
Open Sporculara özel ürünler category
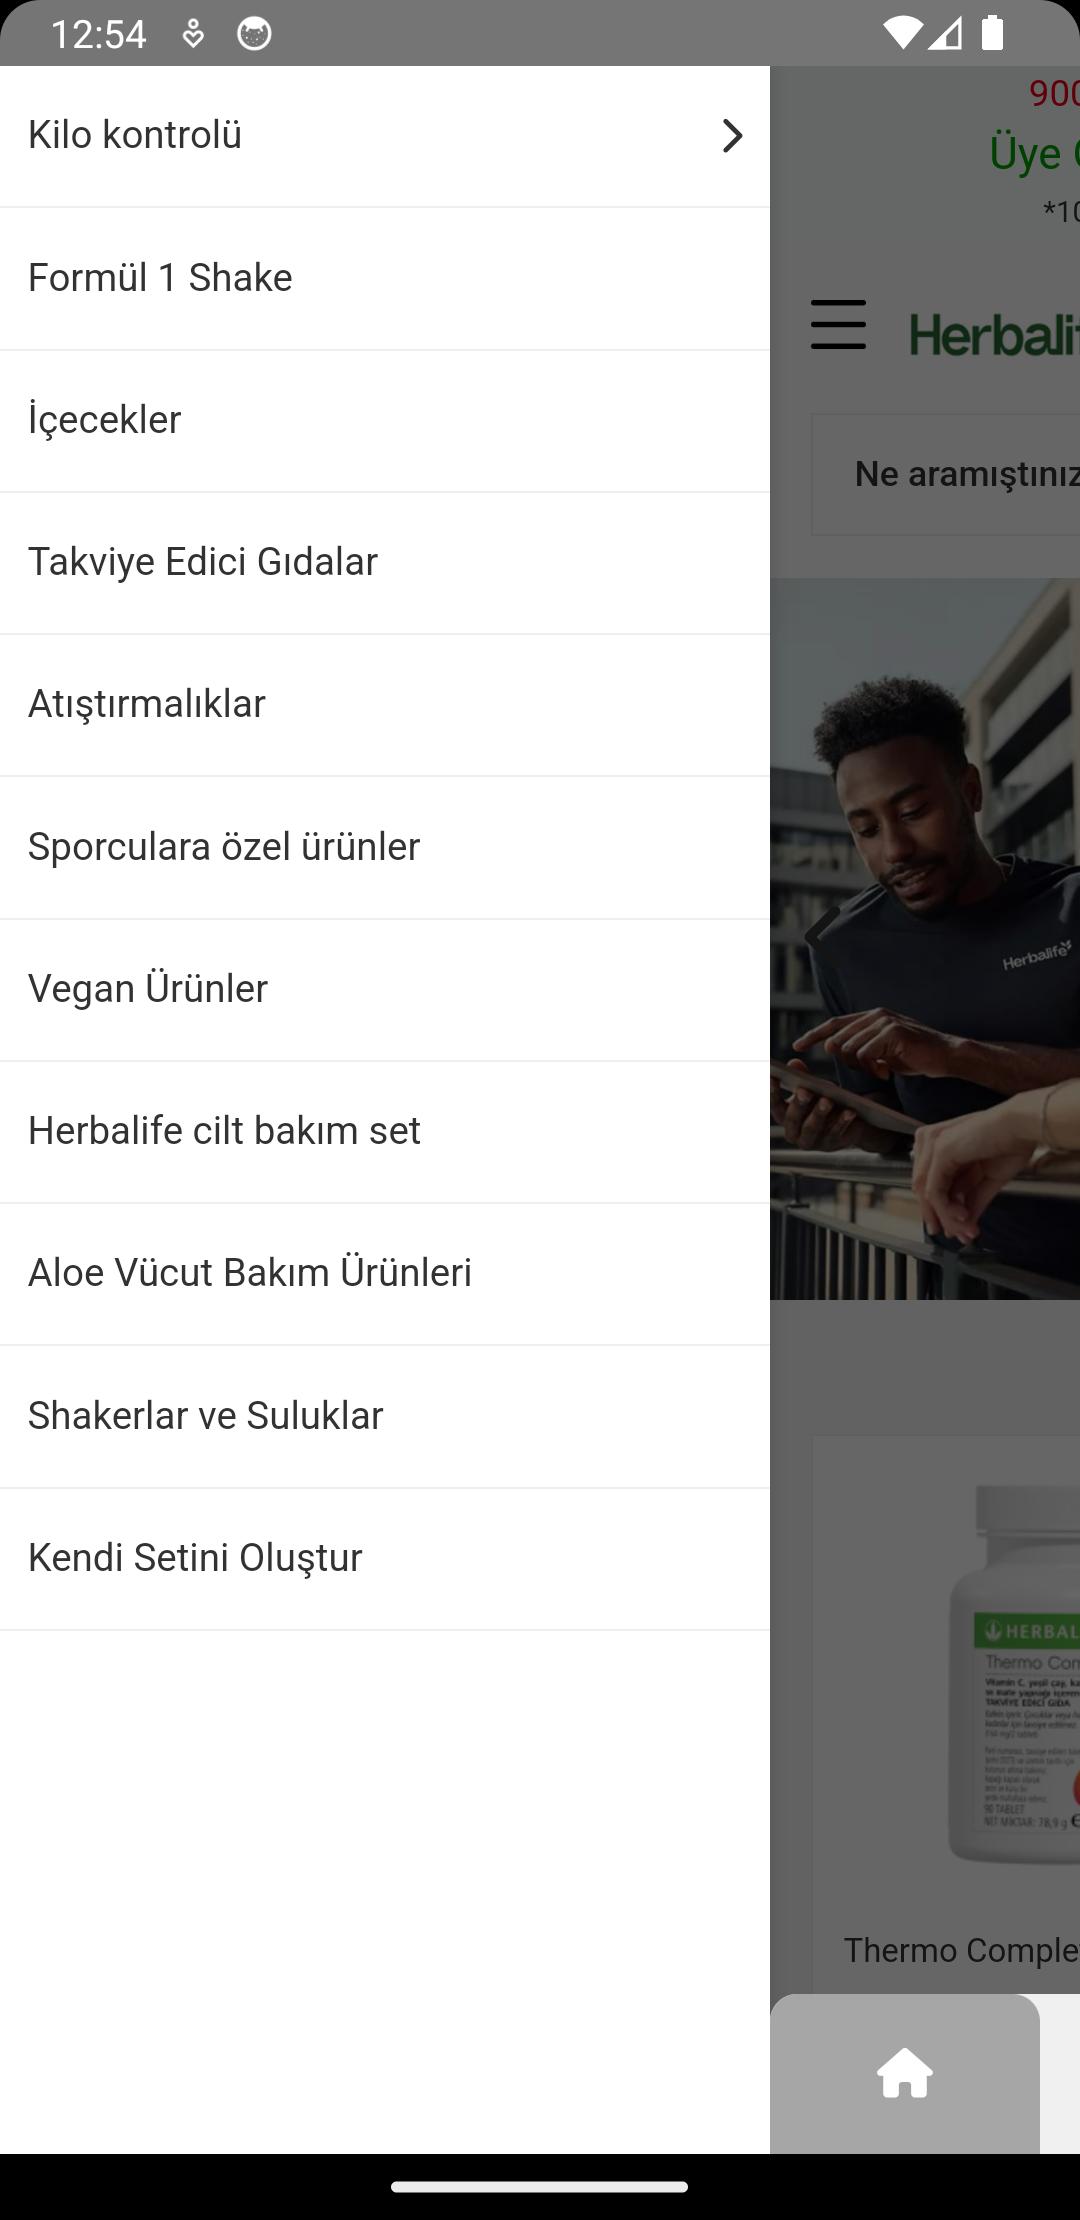coord(385,848)
